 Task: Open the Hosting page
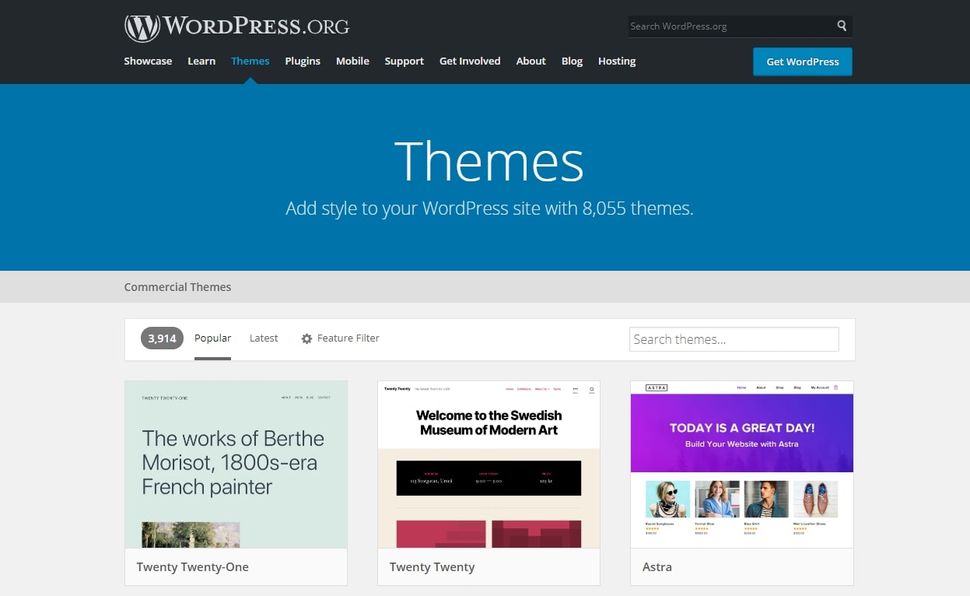(617, 61)
